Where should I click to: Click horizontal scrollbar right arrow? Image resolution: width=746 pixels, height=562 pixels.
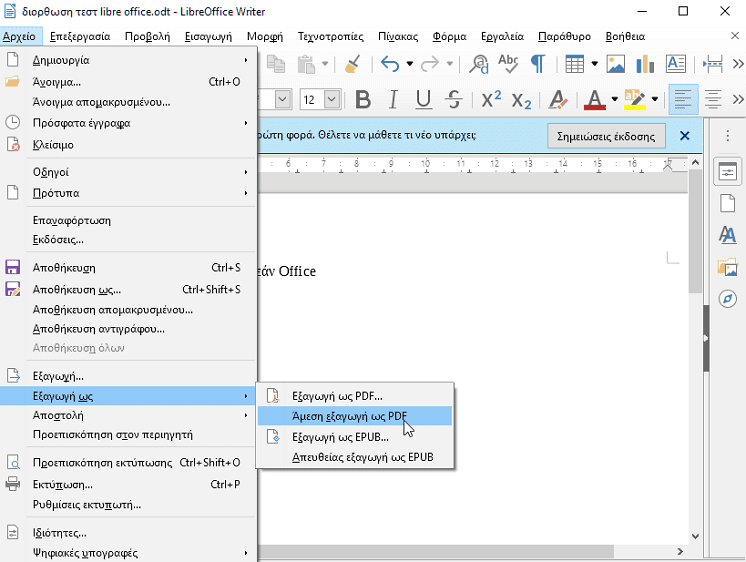click(x=680, y=551)
